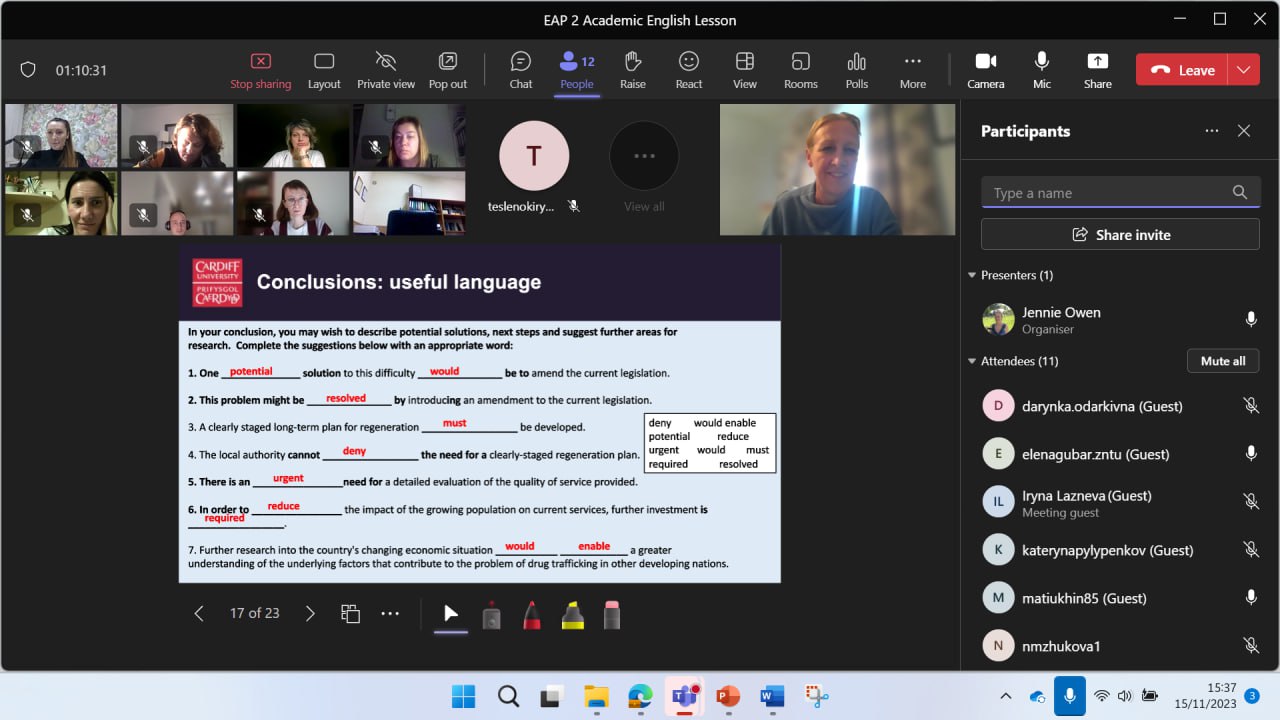
Task: Toggle Private view for slides
Action: click(386, 70)
